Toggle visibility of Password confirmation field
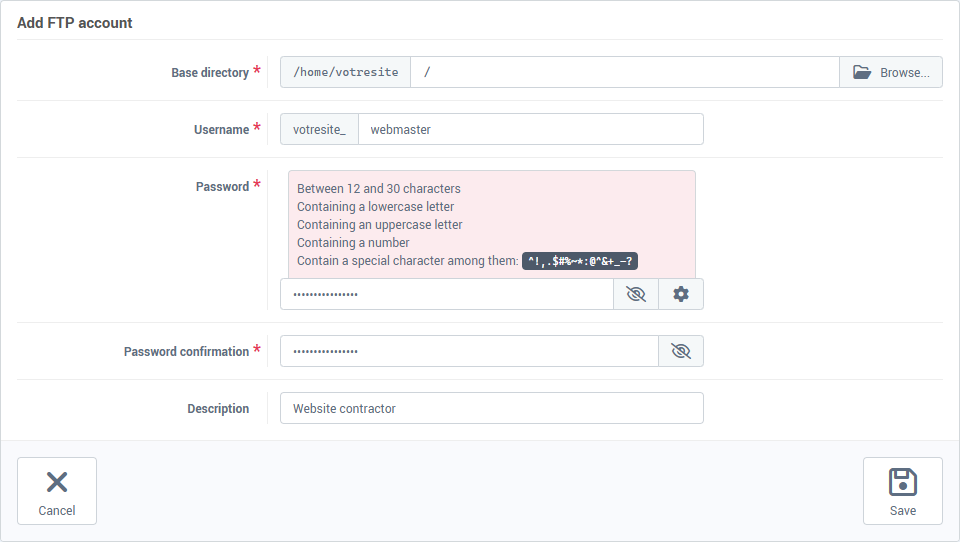 tap(681, 351)
